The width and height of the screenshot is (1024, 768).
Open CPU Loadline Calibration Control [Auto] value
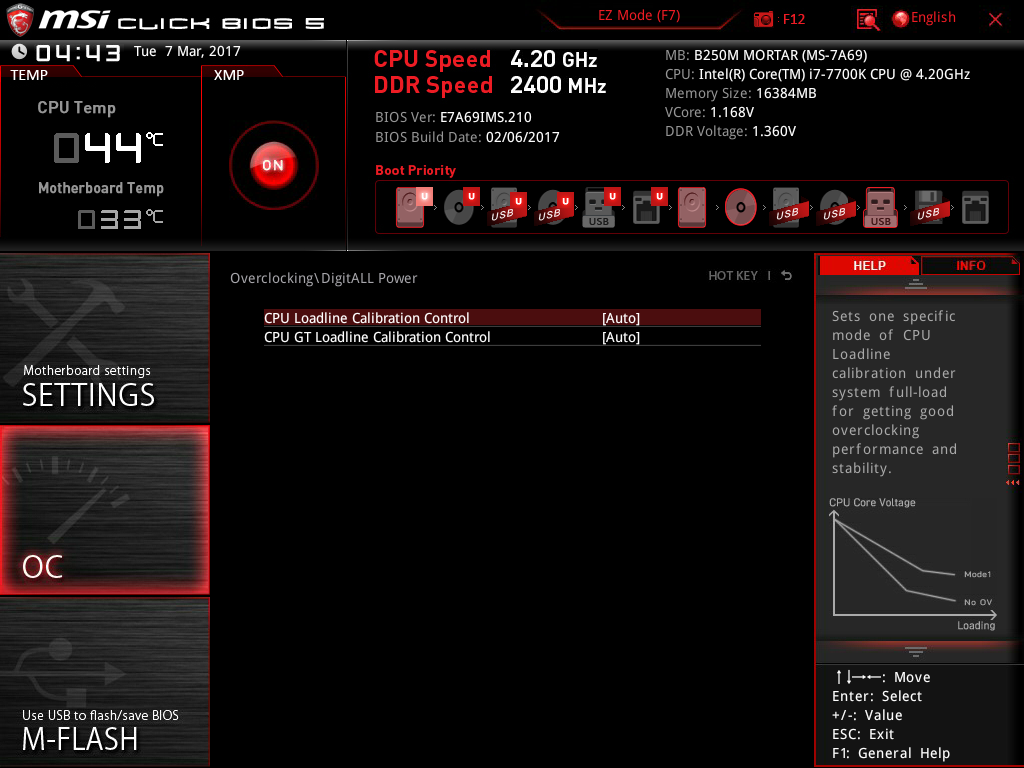click(x=620, y=318)
